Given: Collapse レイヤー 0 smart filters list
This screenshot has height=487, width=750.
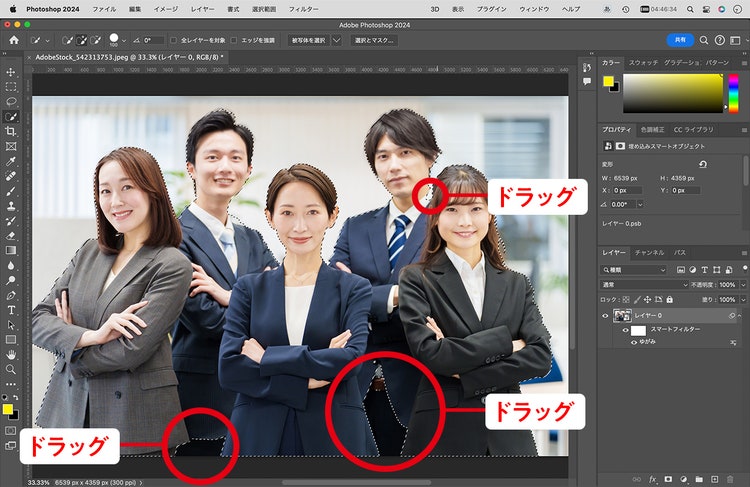Looking at the screenshot, I should (x=739, y=316).
